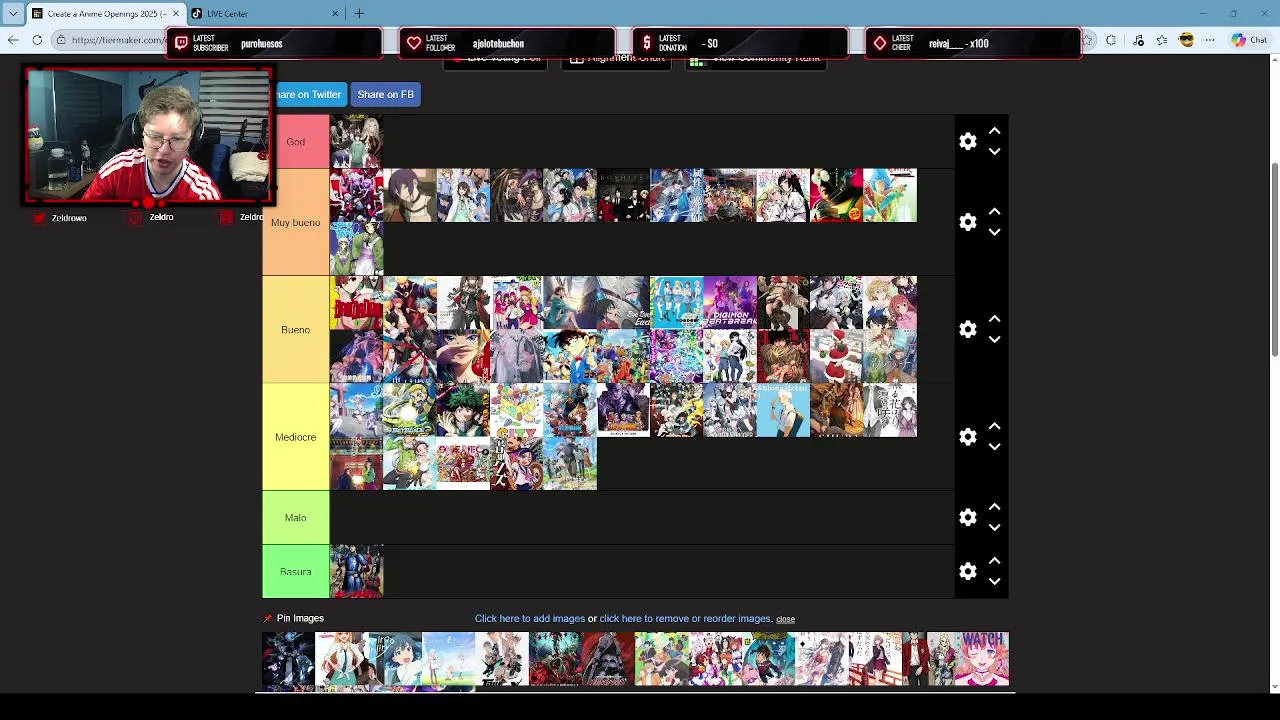Open the browser settings and more menu
This screenshot has height=720, width=1280.
click(1210, 40)
